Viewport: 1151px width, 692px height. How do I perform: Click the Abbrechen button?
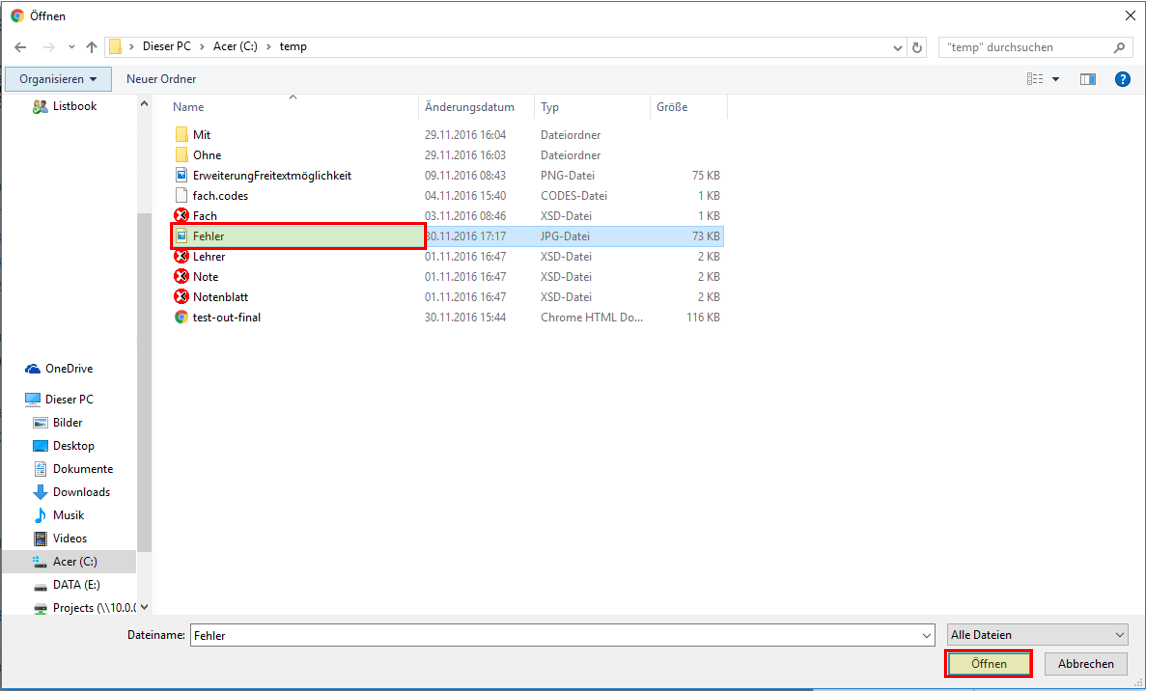1086,664
